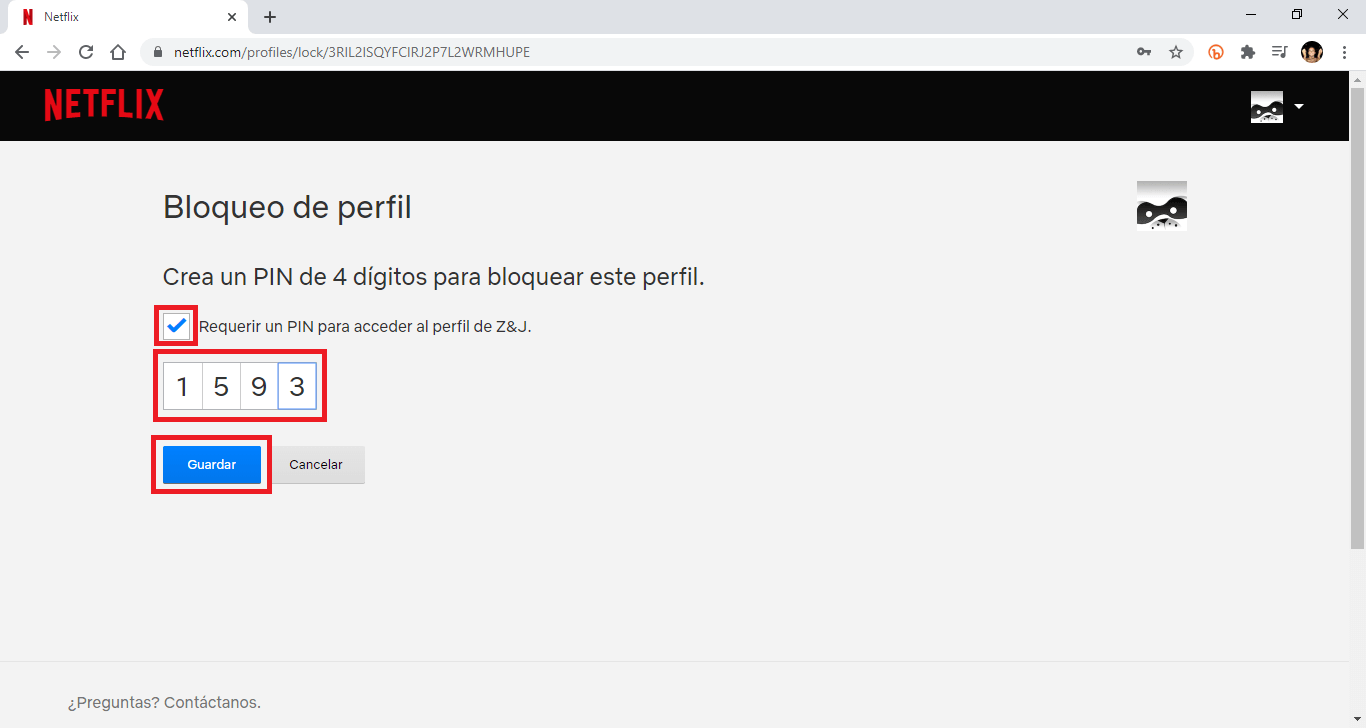This screenshot has height=728, width=1366.
Task: Expand the profile dropdown caret
Action: [1299, 106]
